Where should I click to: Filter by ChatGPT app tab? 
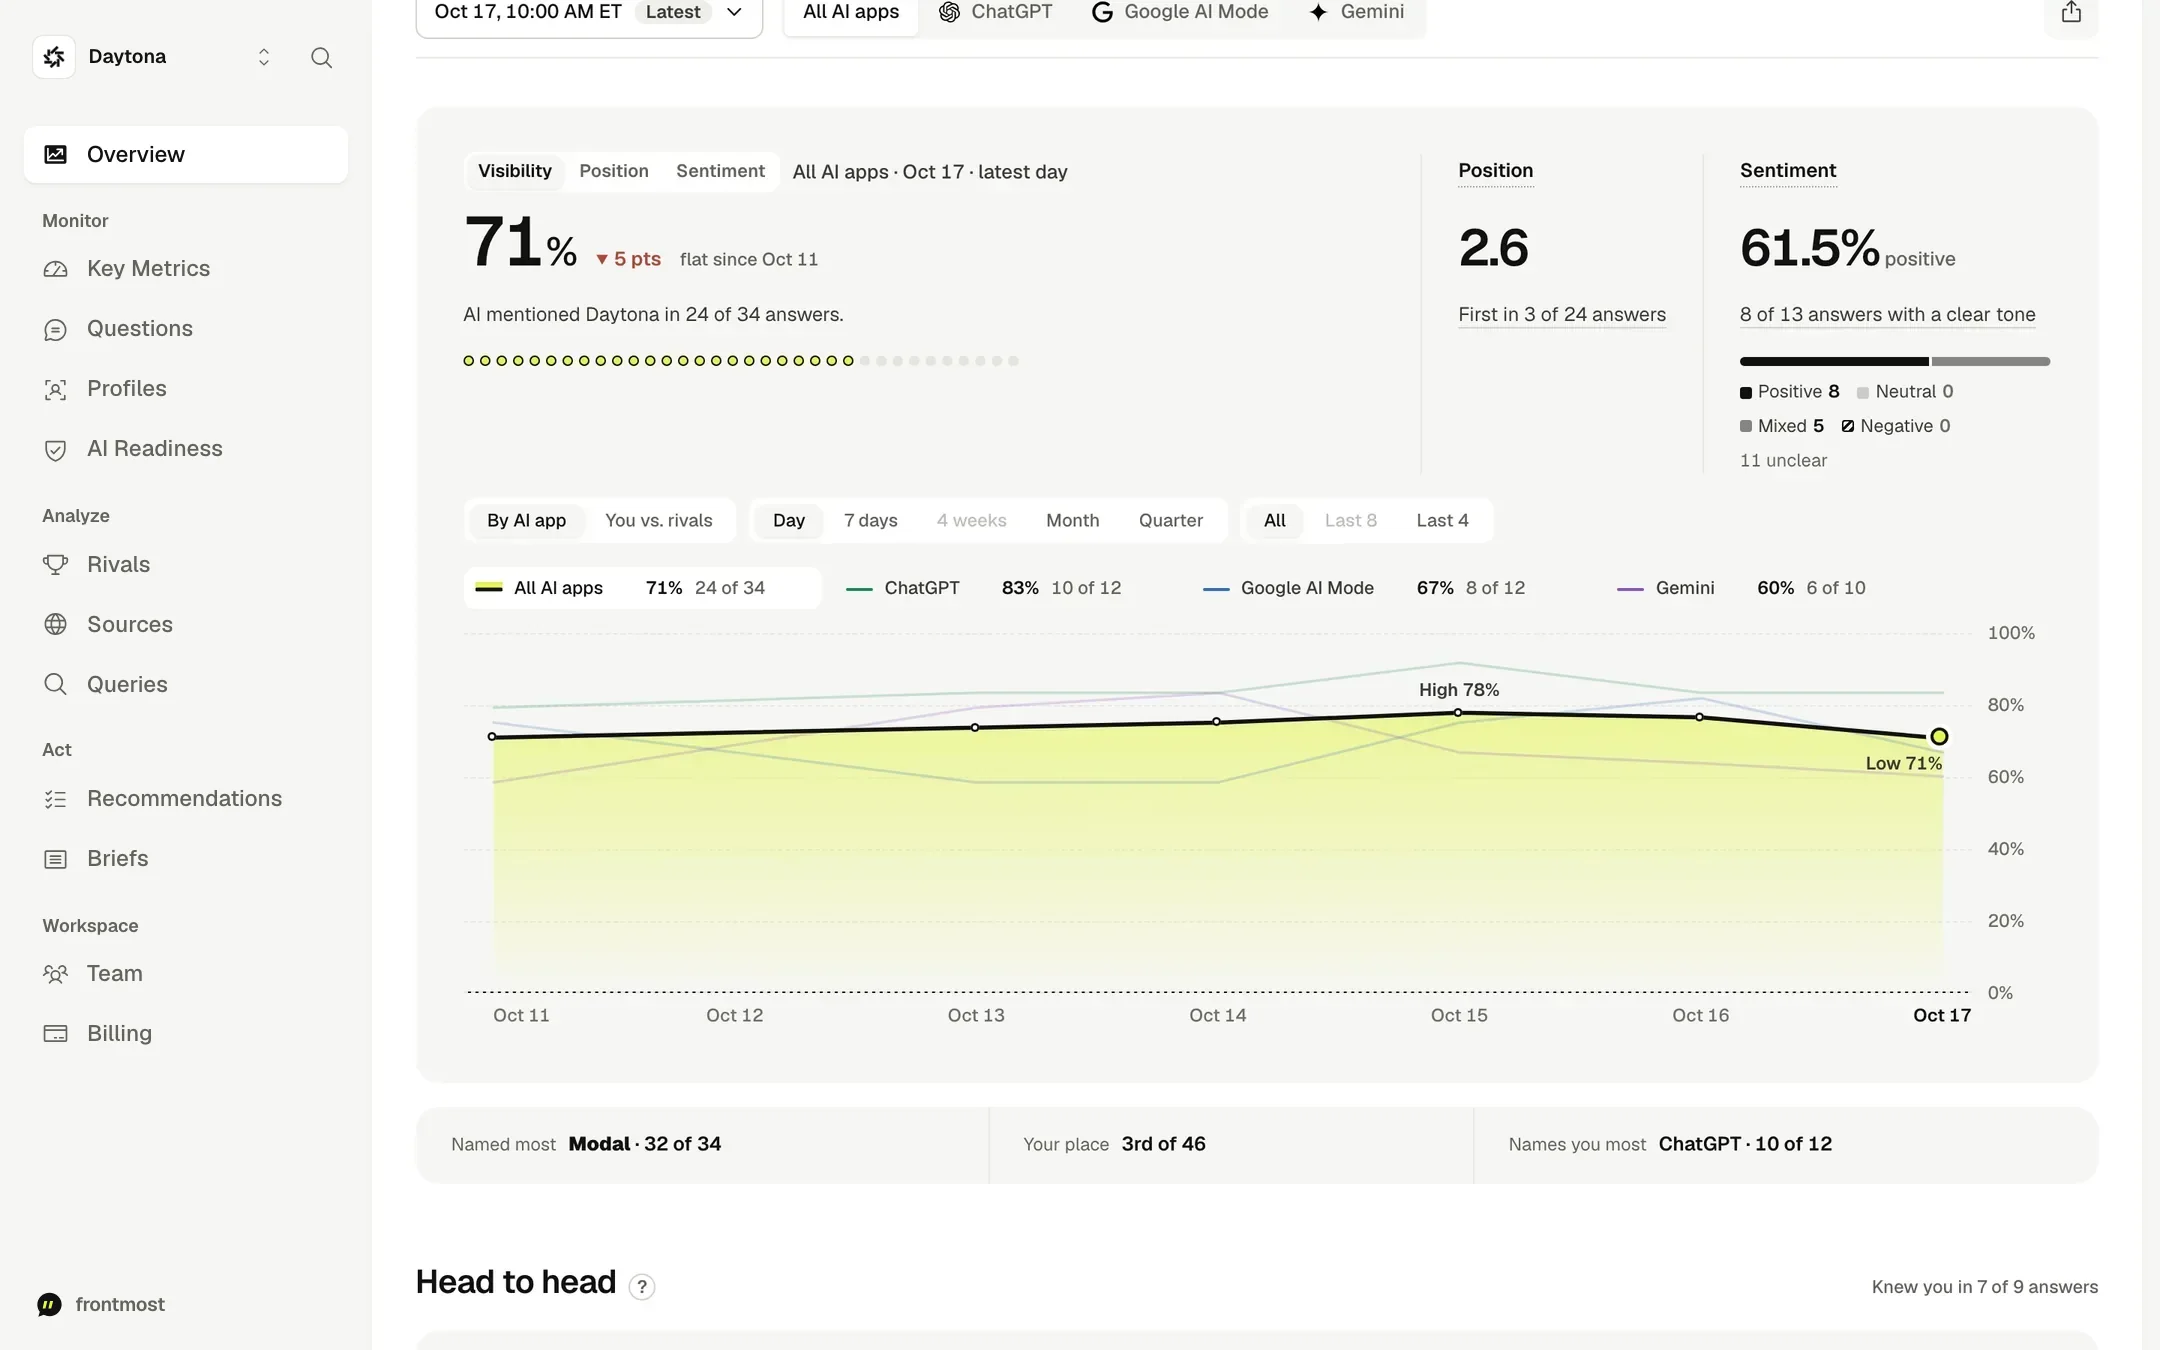click(x=996, y=13)
